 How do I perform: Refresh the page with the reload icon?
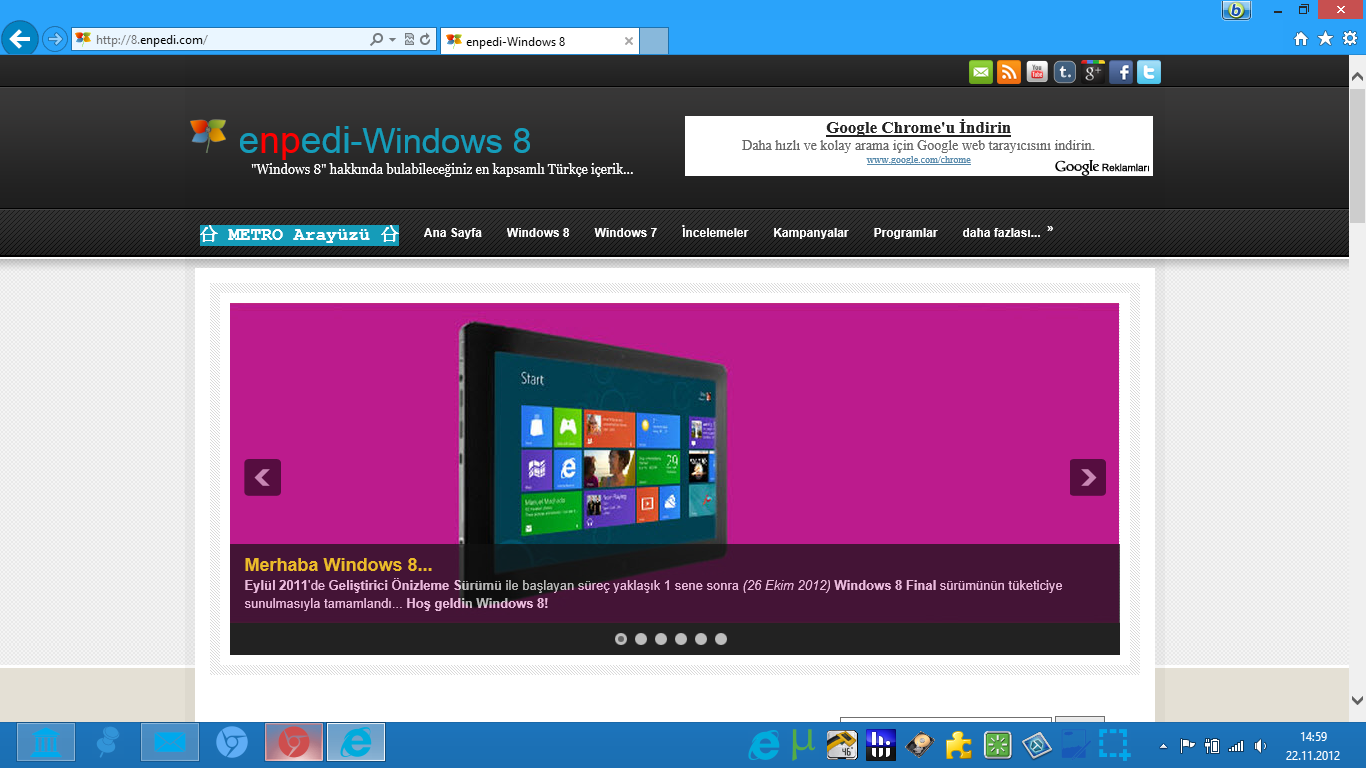pyautogui.click(x=425, y=40)
